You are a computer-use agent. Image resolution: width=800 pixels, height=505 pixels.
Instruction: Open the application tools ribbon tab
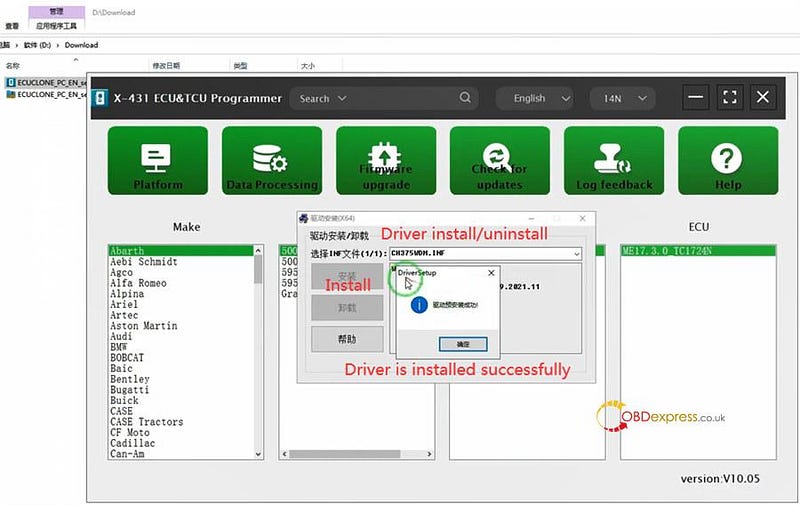click(x=56, y=26)
